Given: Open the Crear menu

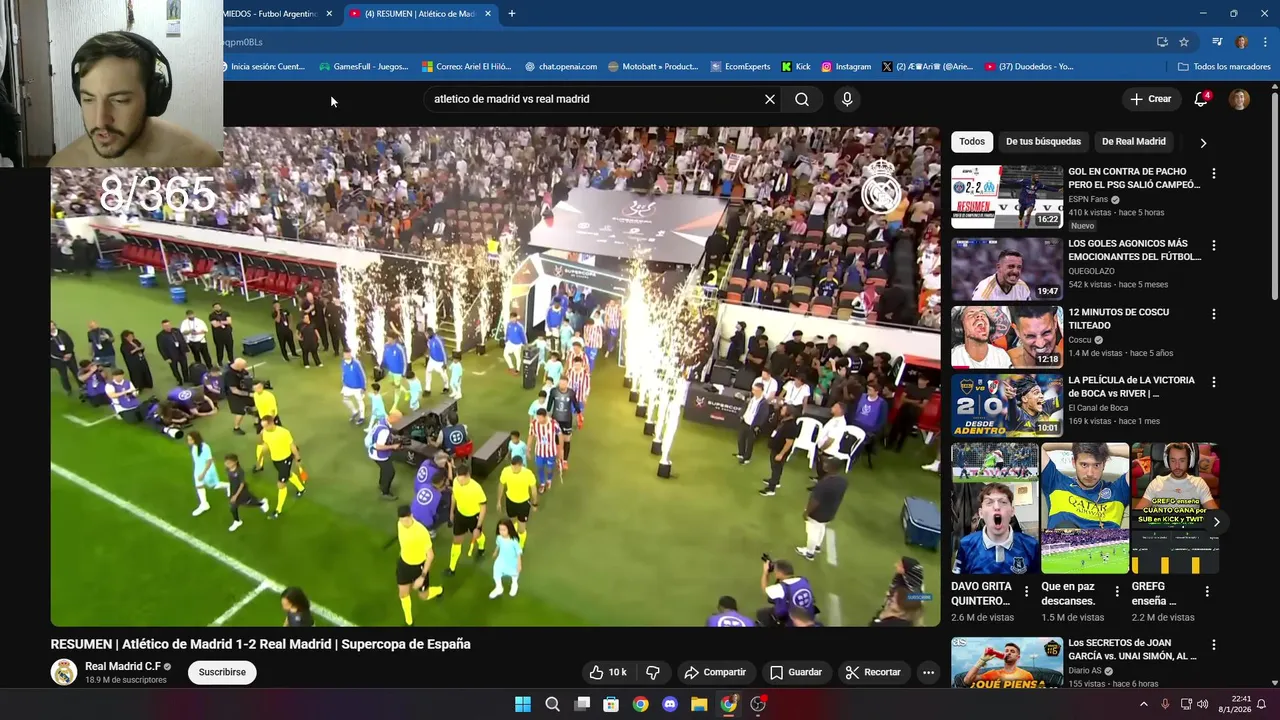Looking at the screenshot, I should [x=1150, y=99].
